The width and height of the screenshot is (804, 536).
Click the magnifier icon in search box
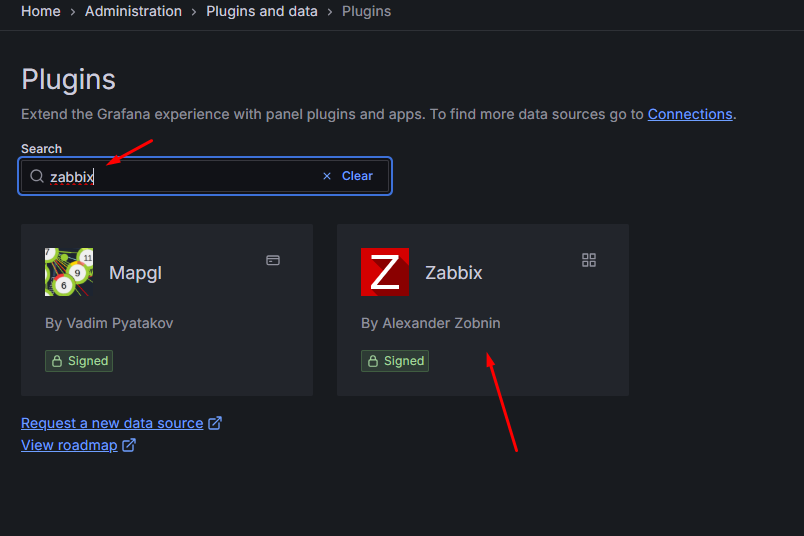(x=37, y=176)
